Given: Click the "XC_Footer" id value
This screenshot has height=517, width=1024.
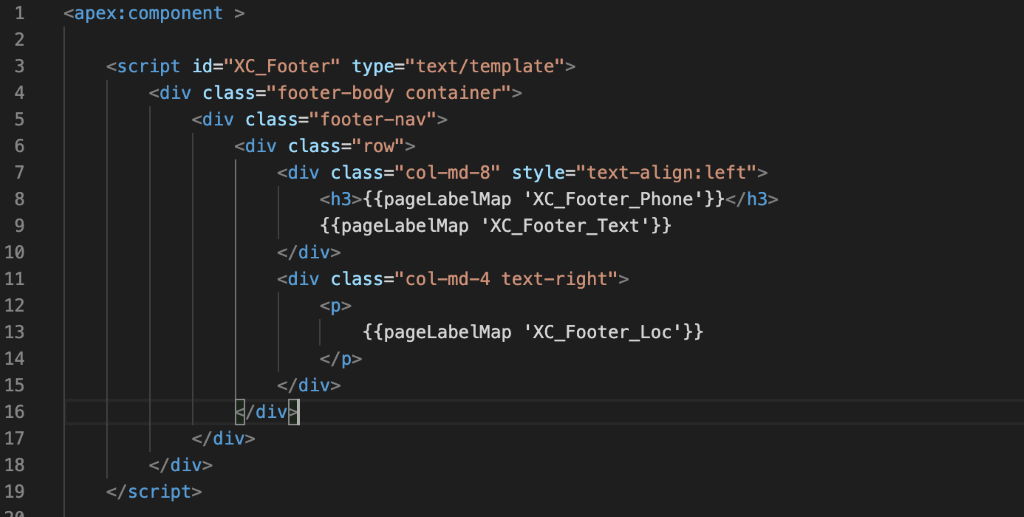Looking at the screenshot, I should pyautogui.click(x=281, y=67).
